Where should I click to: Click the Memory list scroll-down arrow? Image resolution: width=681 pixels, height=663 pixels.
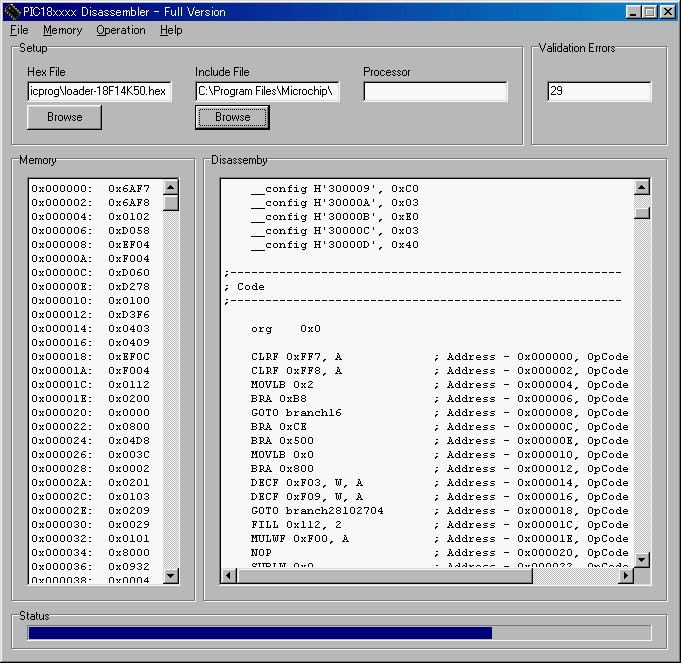coord(171,576)
